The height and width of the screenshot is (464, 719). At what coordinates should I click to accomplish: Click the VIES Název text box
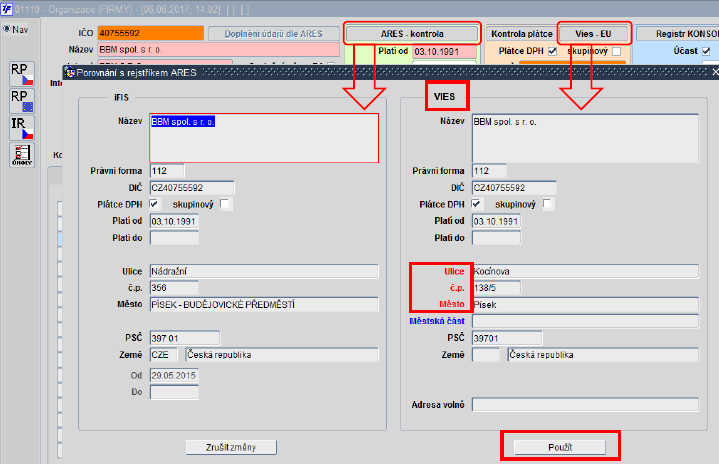[x=586, y=138]
